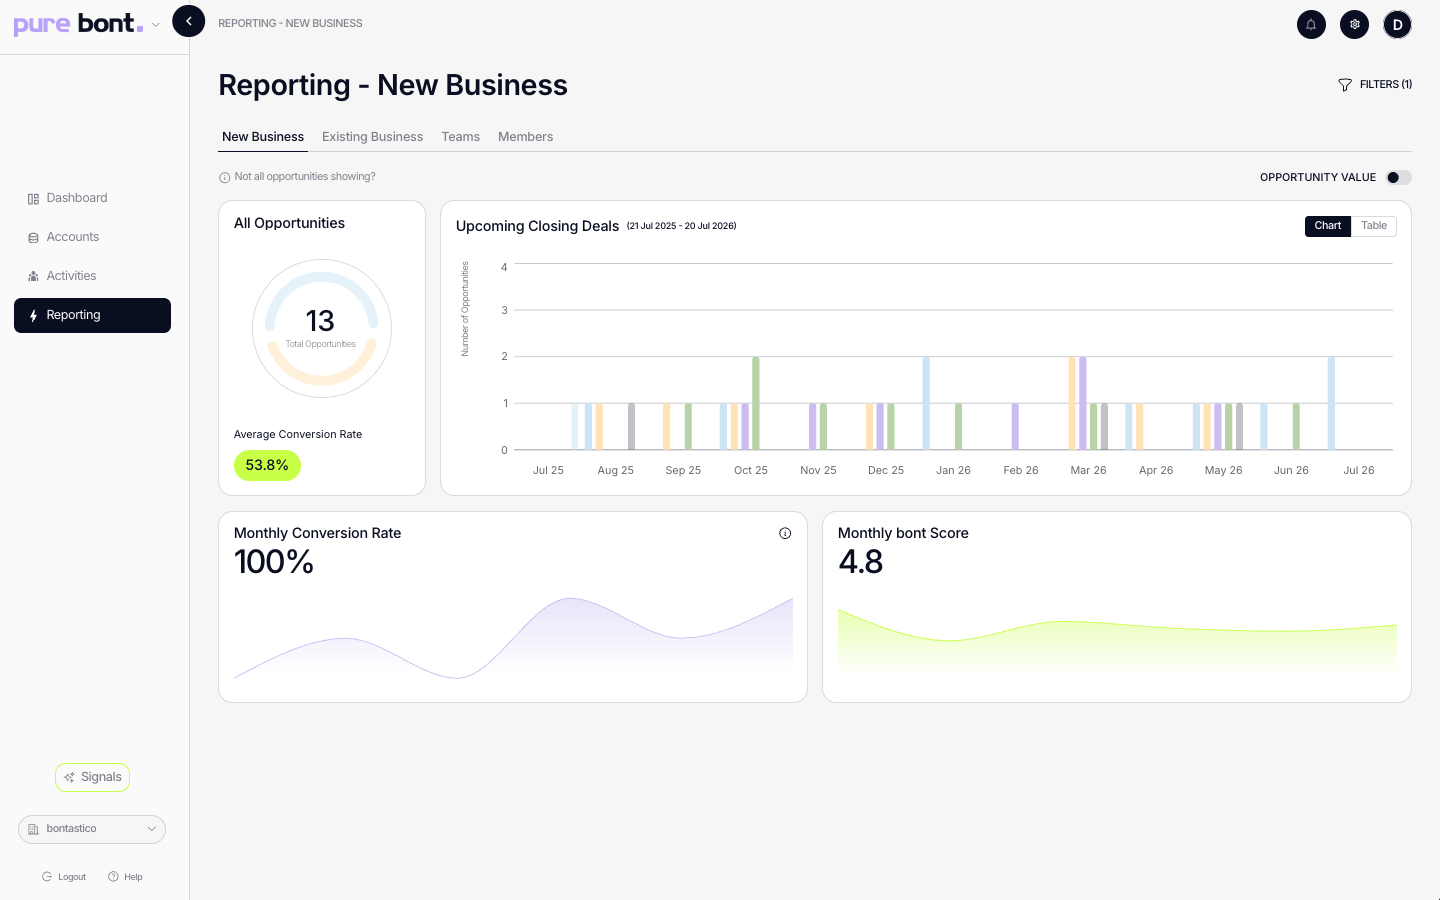Click the Monthly Conversion Rate info icon
This screenshot has width=1440, height=900.
coord(785,533)
